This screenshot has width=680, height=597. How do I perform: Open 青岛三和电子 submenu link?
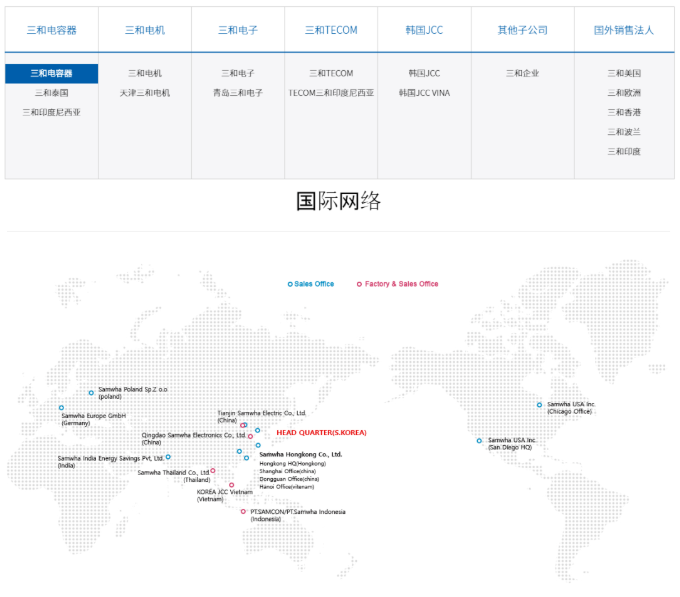click(238, 93)
